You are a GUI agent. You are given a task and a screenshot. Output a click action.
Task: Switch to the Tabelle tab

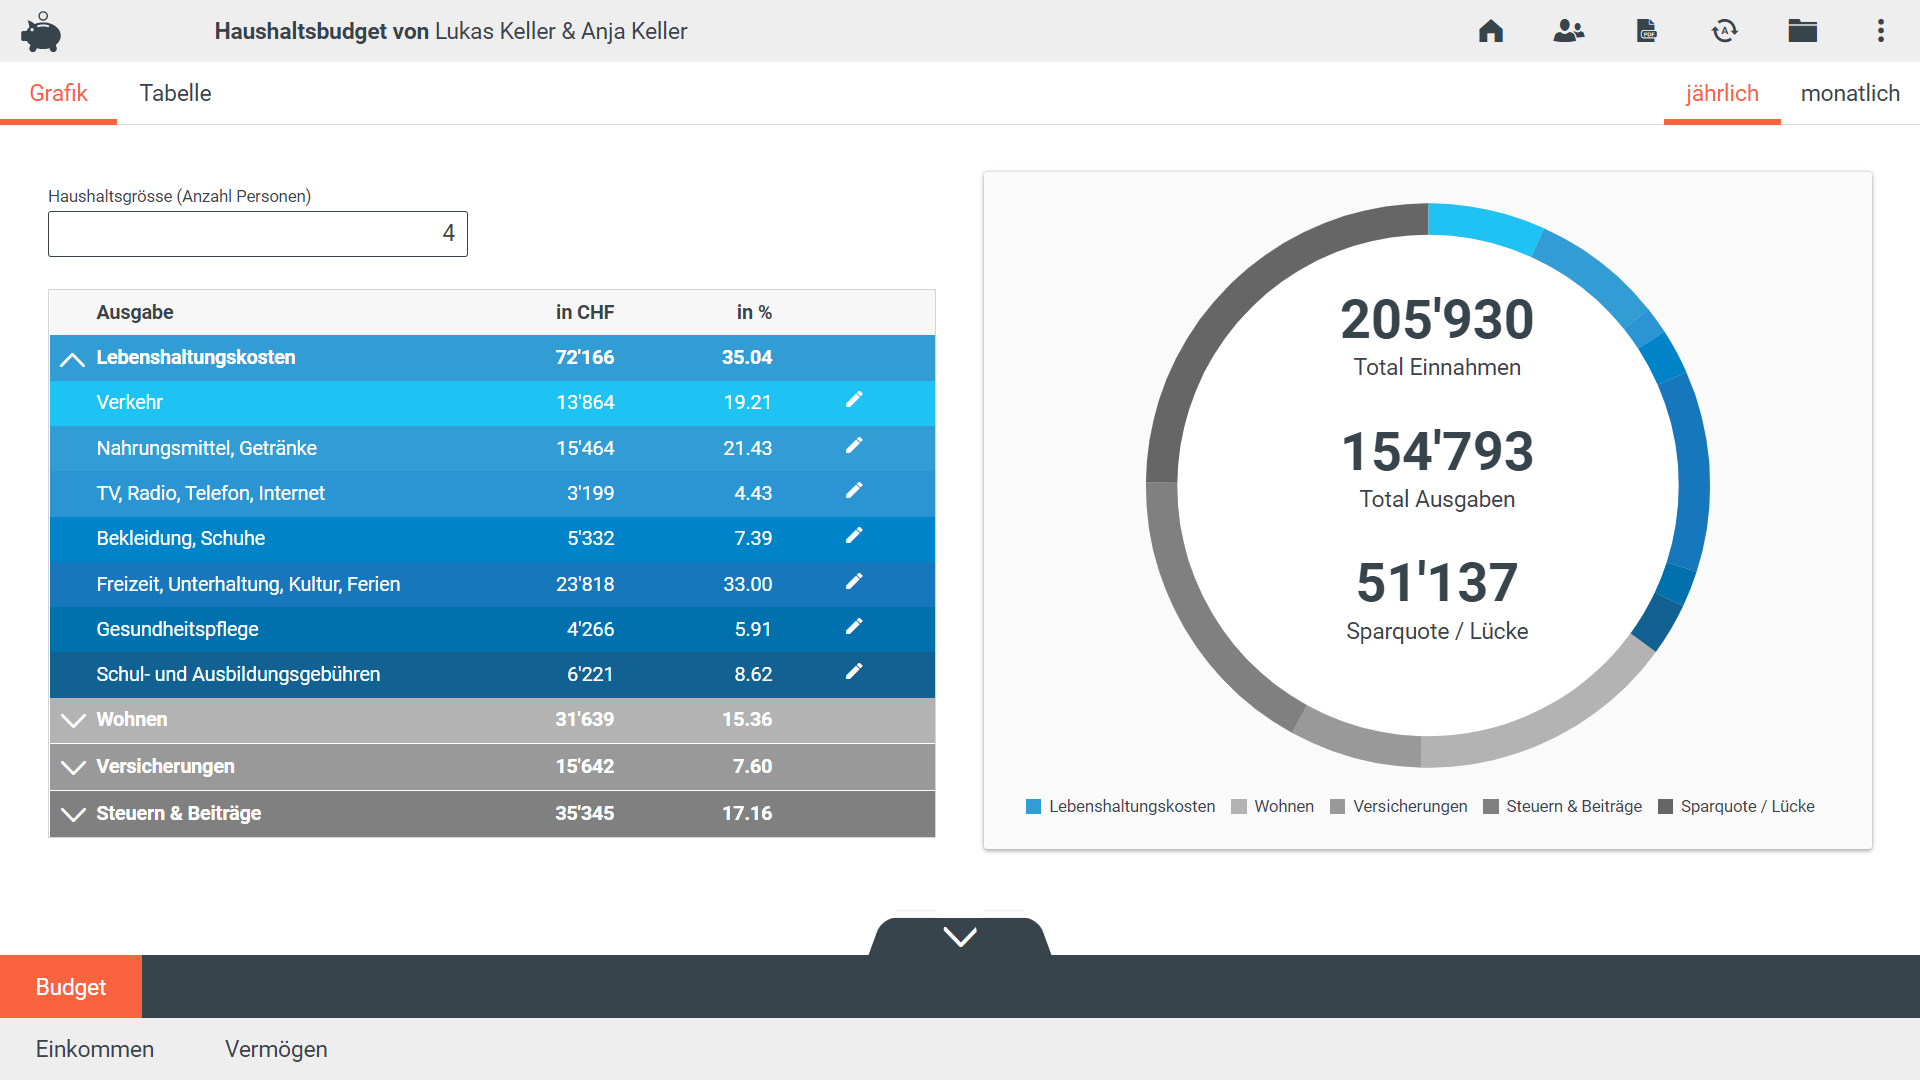click(x=175, y=93)
